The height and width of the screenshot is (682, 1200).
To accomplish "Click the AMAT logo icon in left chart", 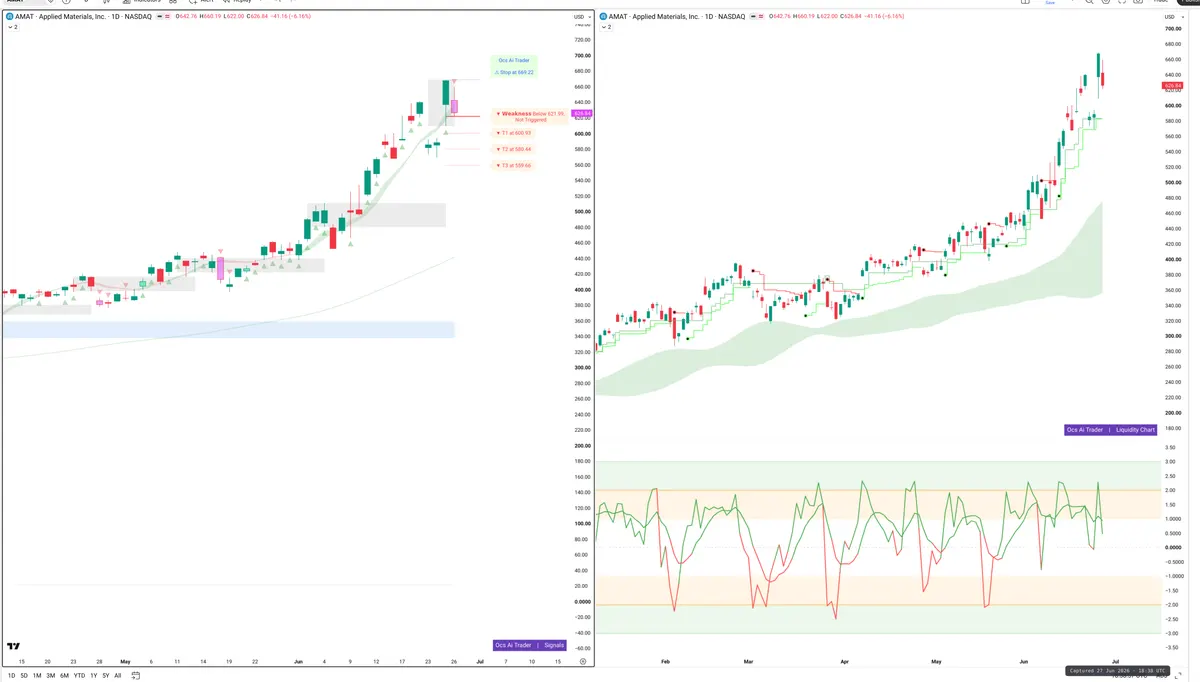I will 10,17.
